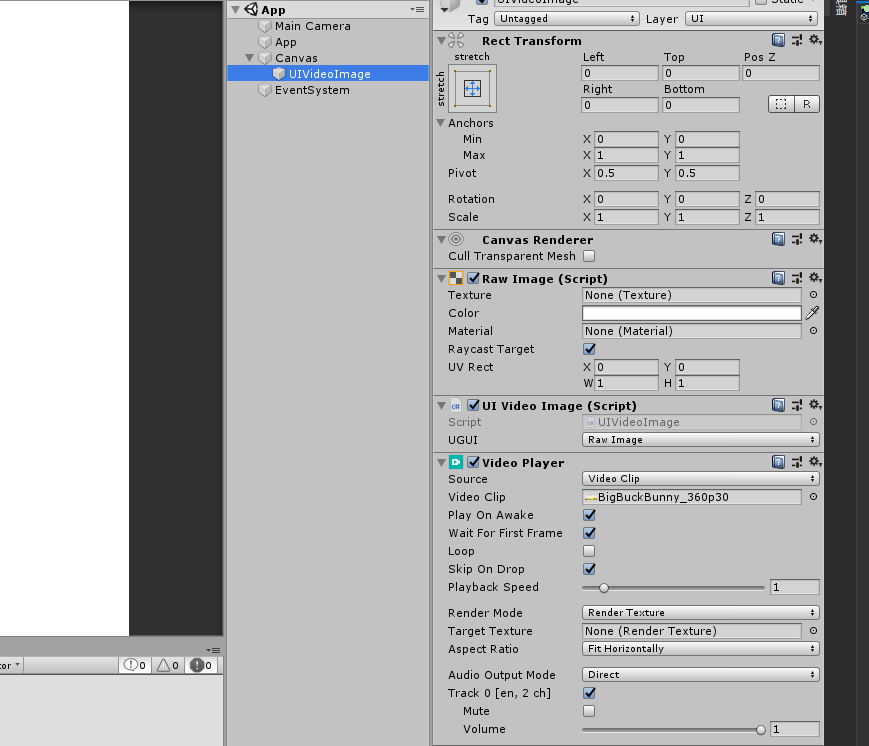Open Rect Transform preset selector icon
This screenshot has width=869, height=746.
tap(797, 40)
